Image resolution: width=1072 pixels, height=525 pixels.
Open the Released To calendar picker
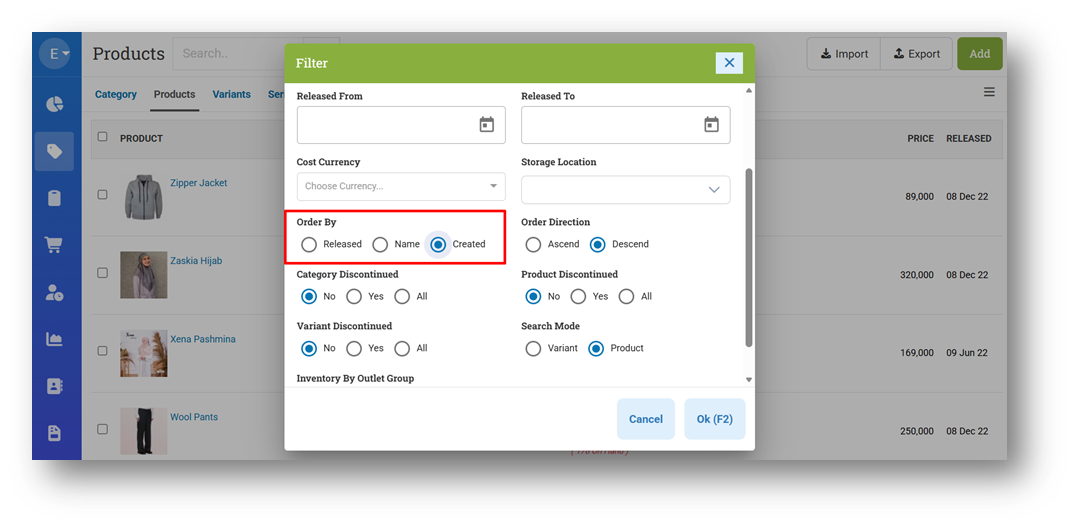[x=711, y=125]
